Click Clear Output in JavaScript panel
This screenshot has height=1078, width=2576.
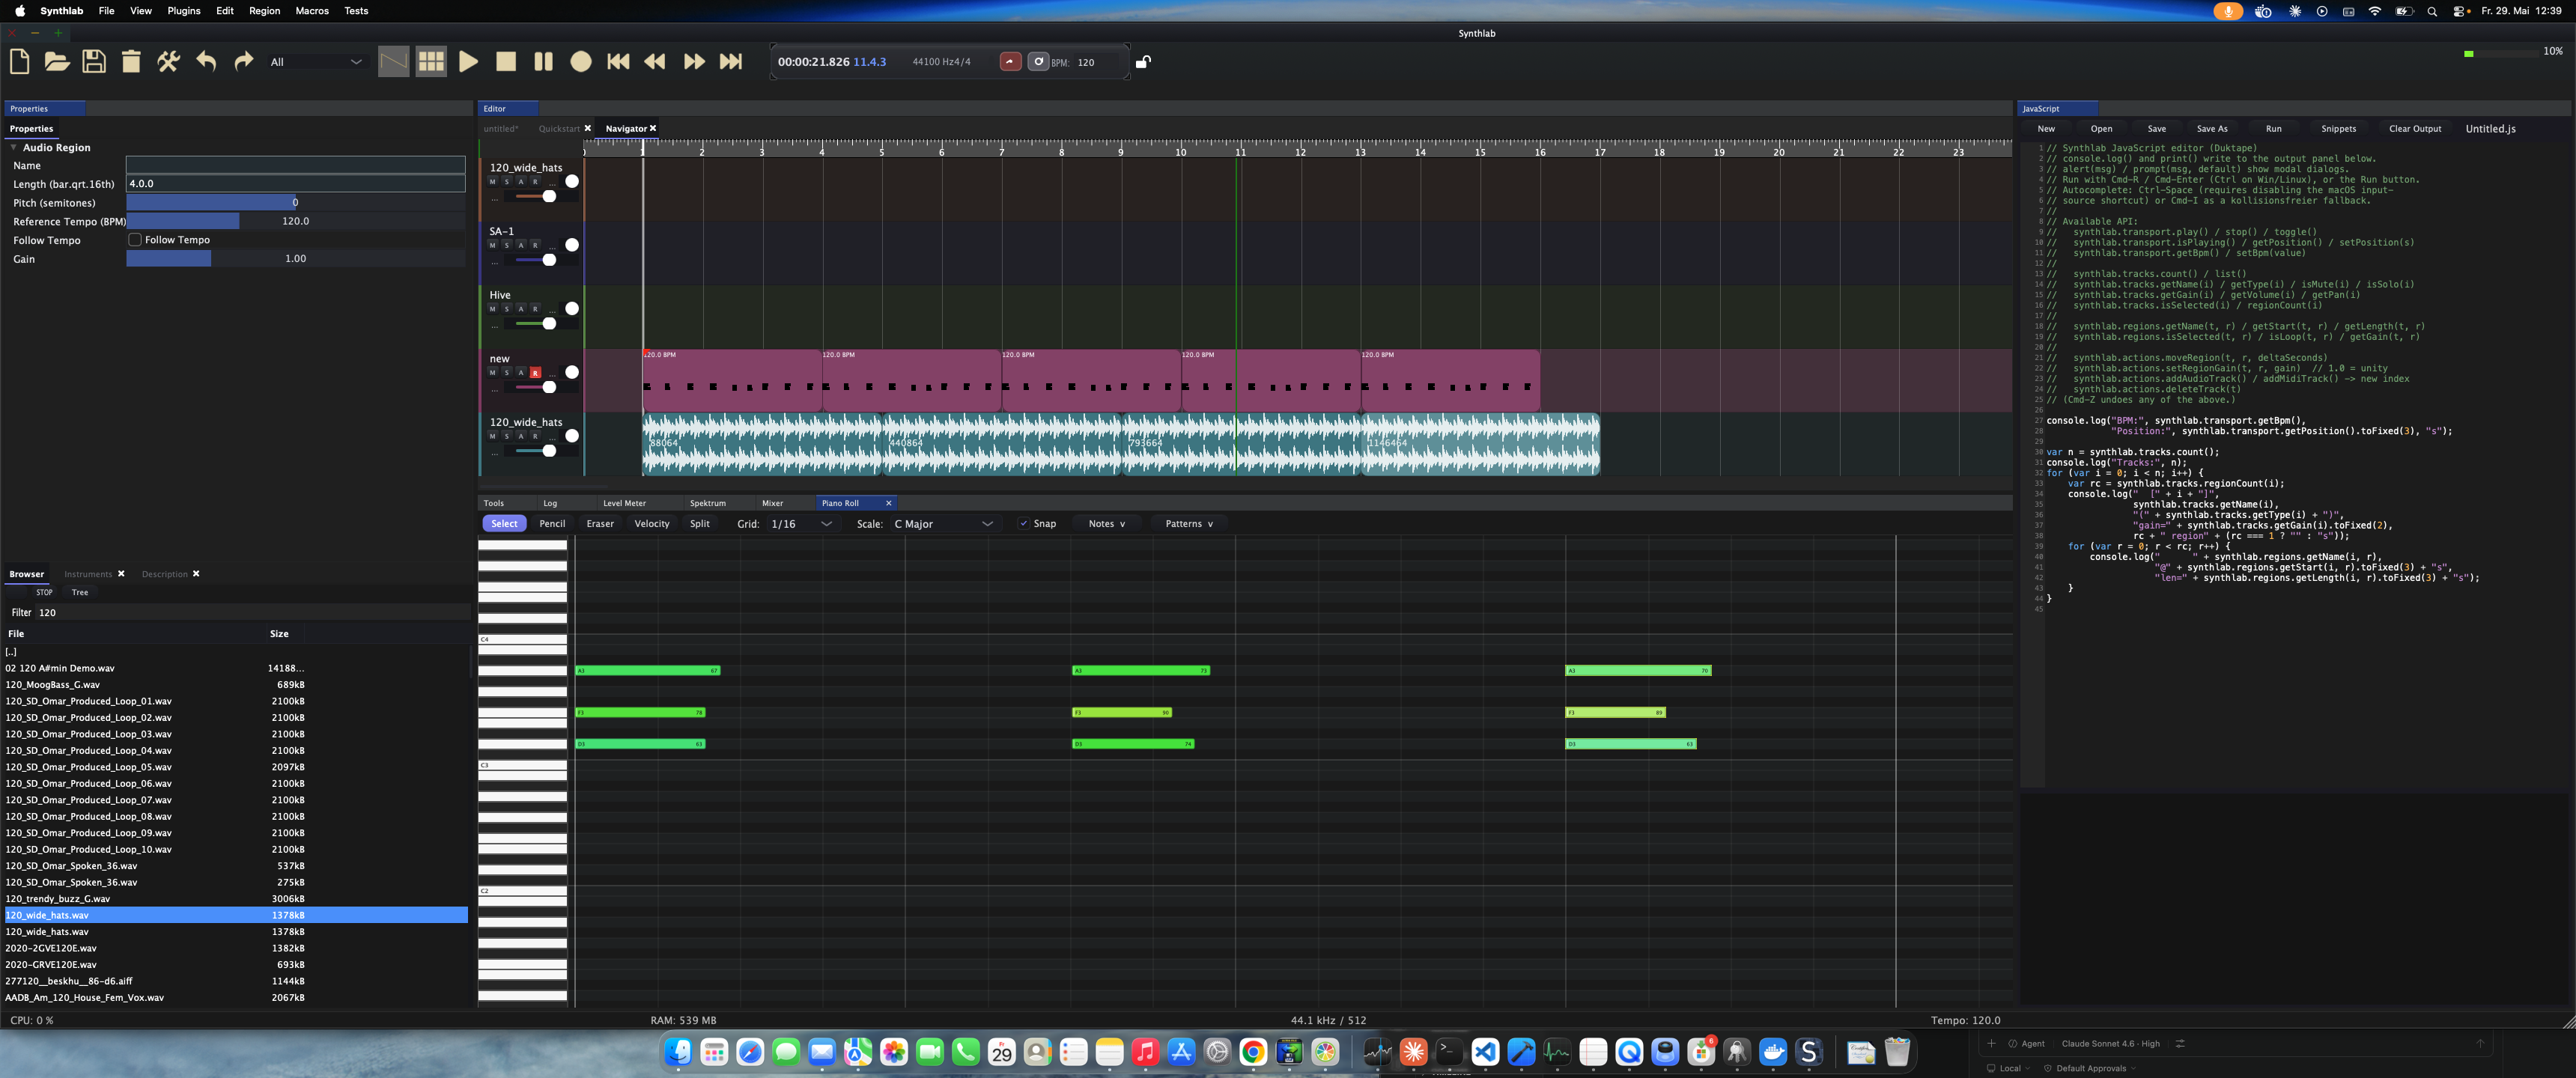coord(2415,128)
